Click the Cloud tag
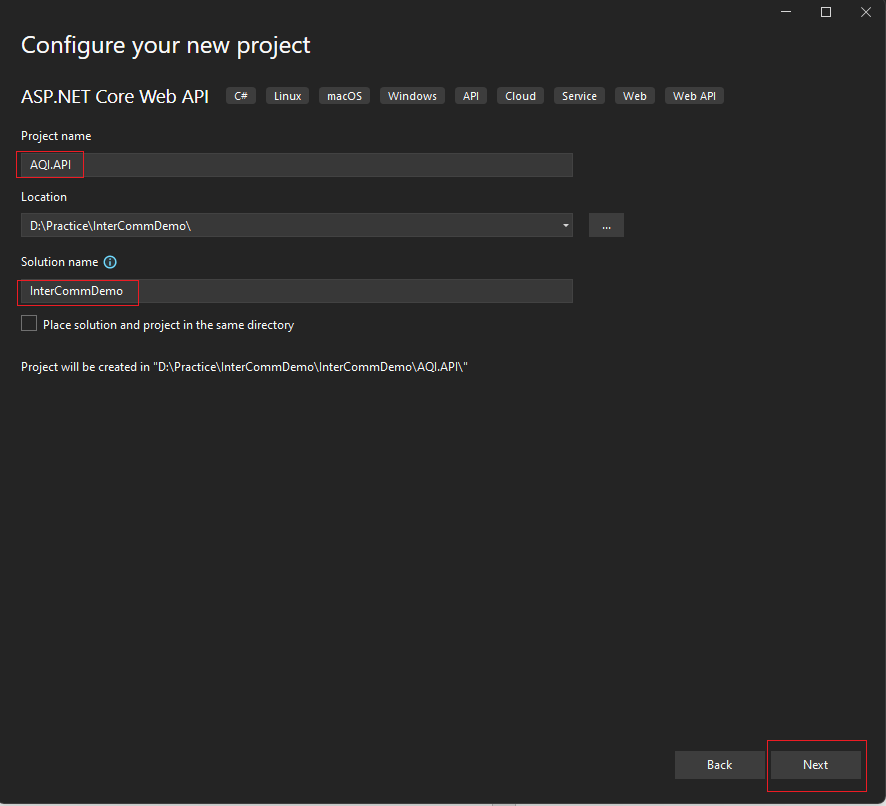 coord(520,96)
